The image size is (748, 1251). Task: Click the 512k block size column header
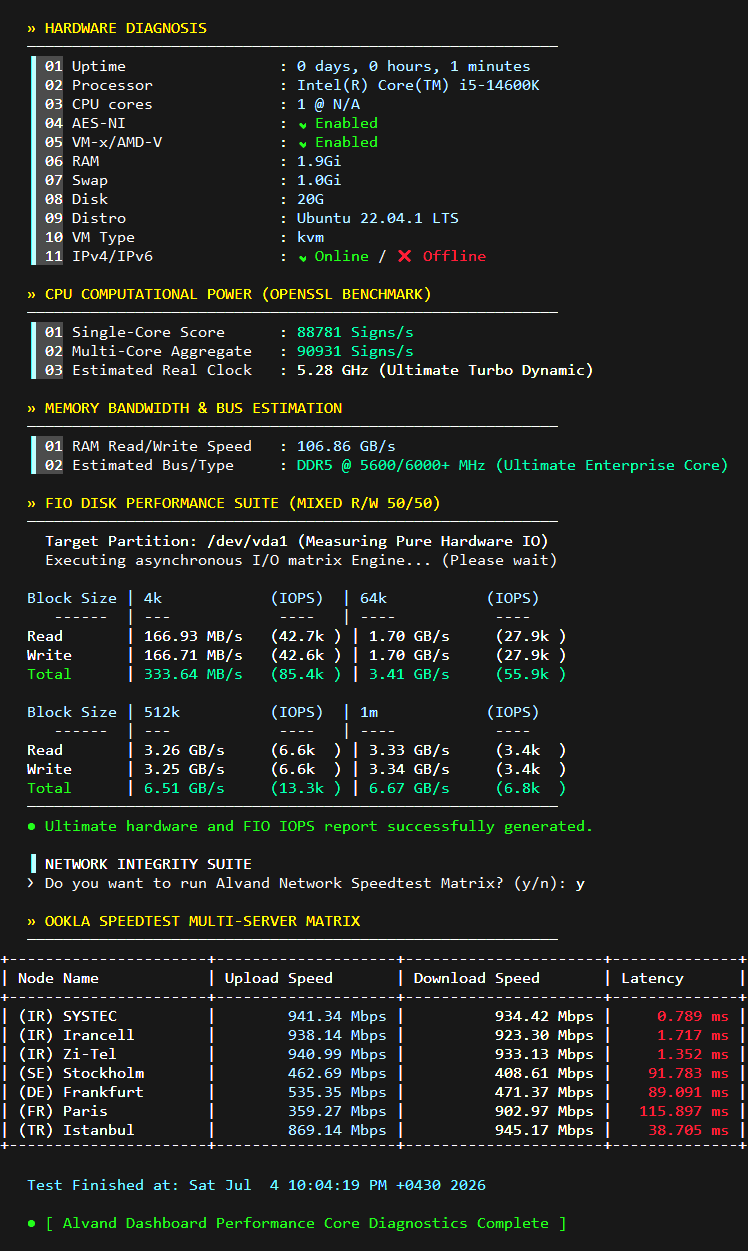[162, 712]
